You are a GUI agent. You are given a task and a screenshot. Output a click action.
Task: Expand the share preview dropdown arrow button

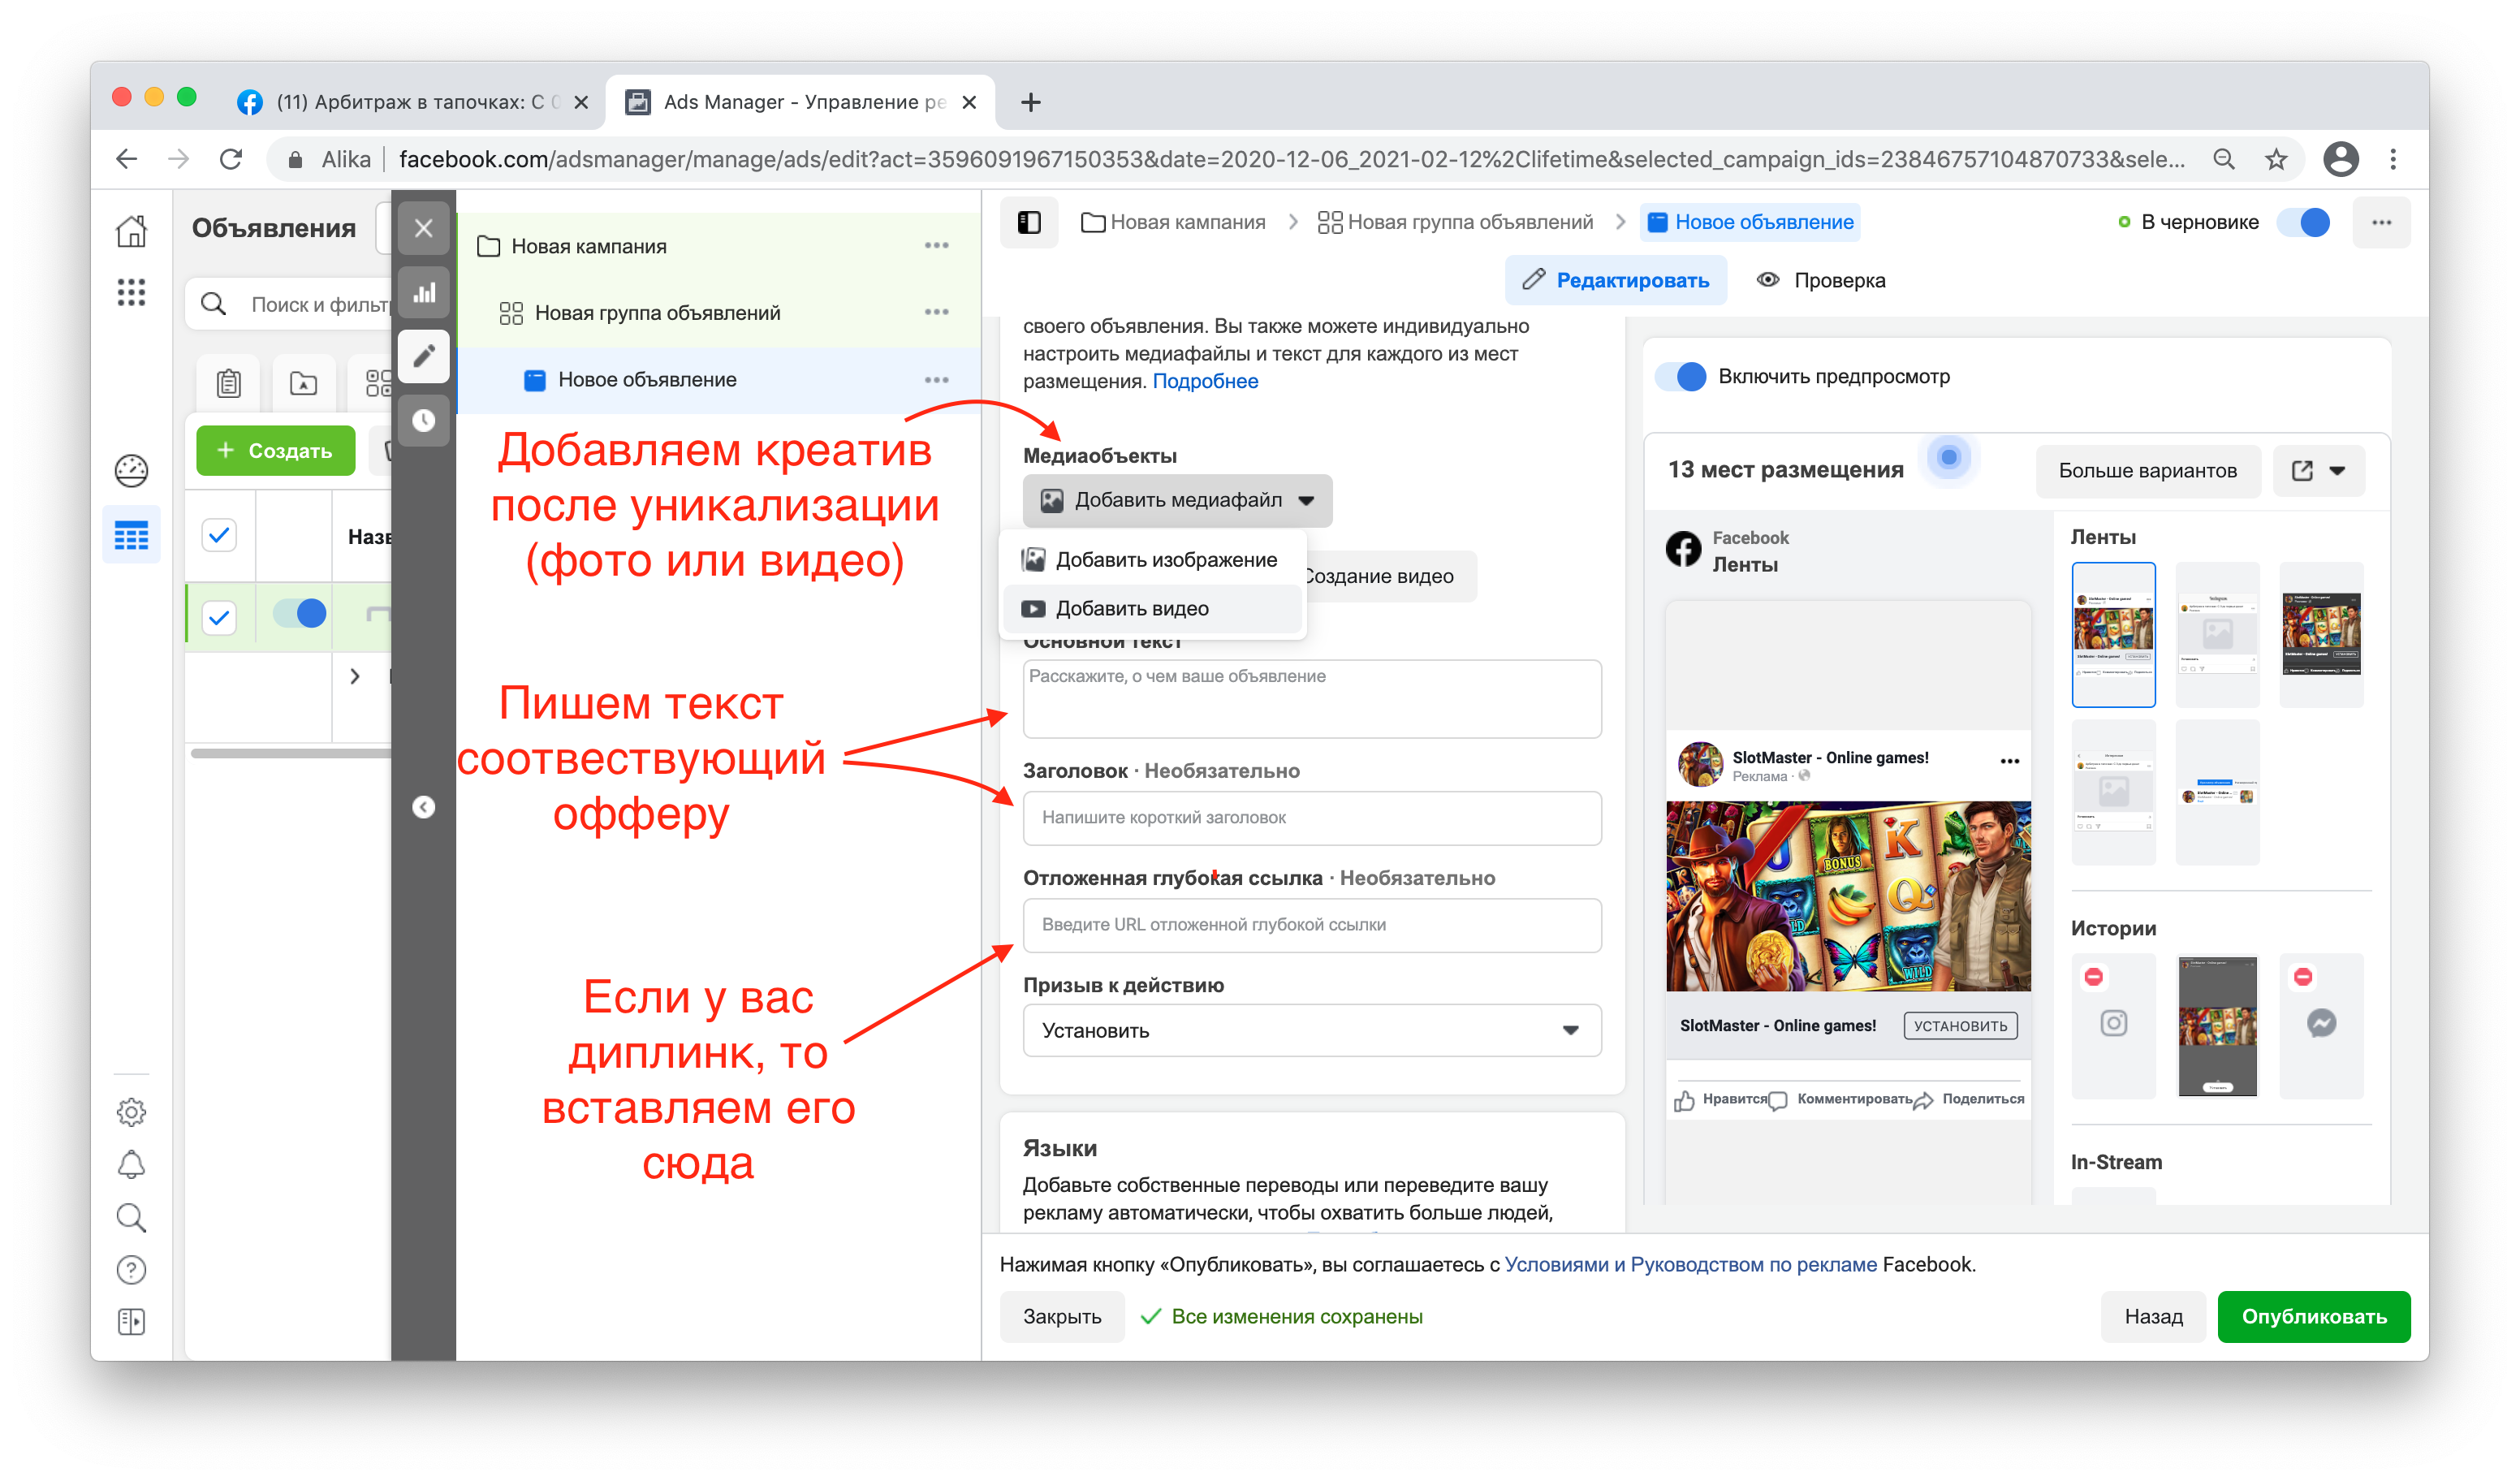pos(2319,471)
